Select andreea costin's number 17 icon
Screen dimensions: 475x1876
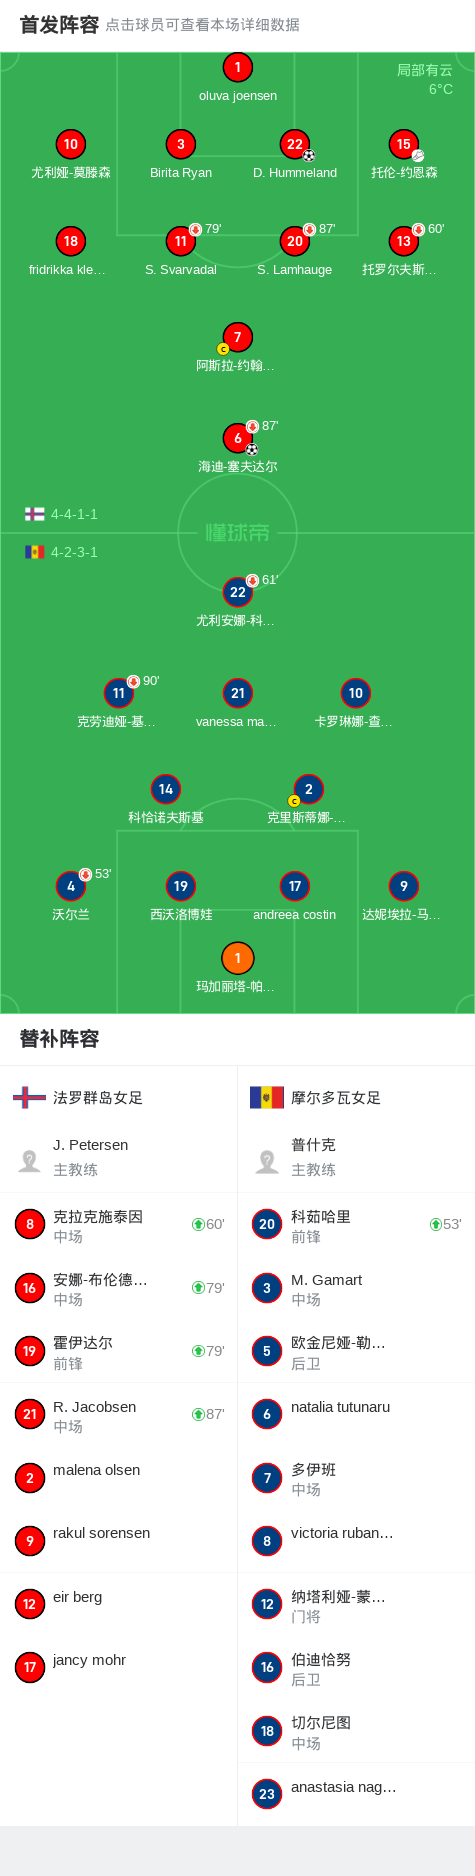294,886
